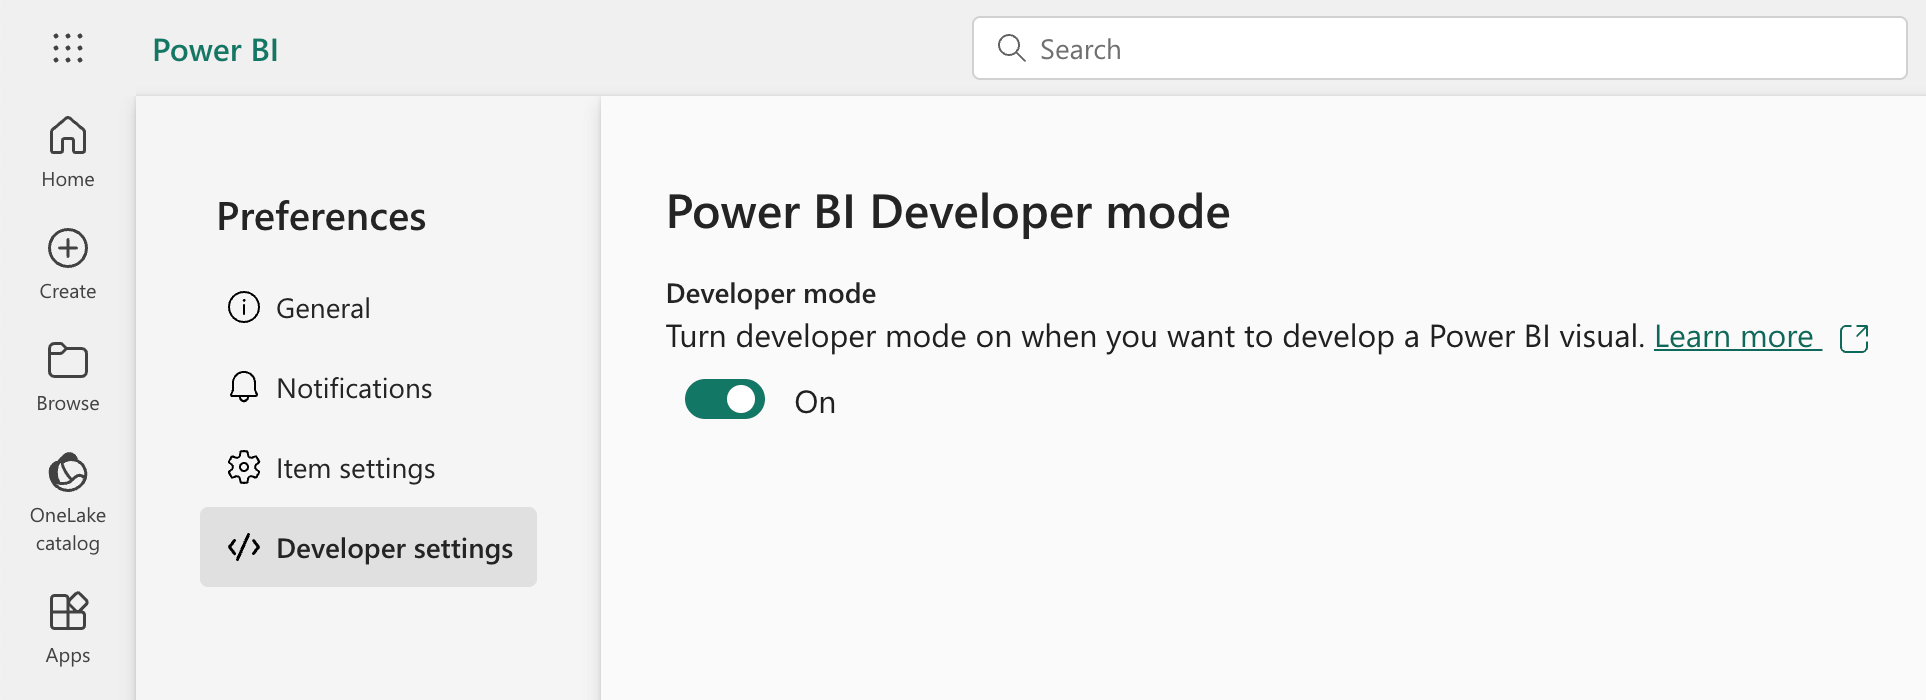This screenshot has height=700, width=1926.
Task: Turn off the Developer mode toggle
Action: pyautogui.click(x=725, y=400)
